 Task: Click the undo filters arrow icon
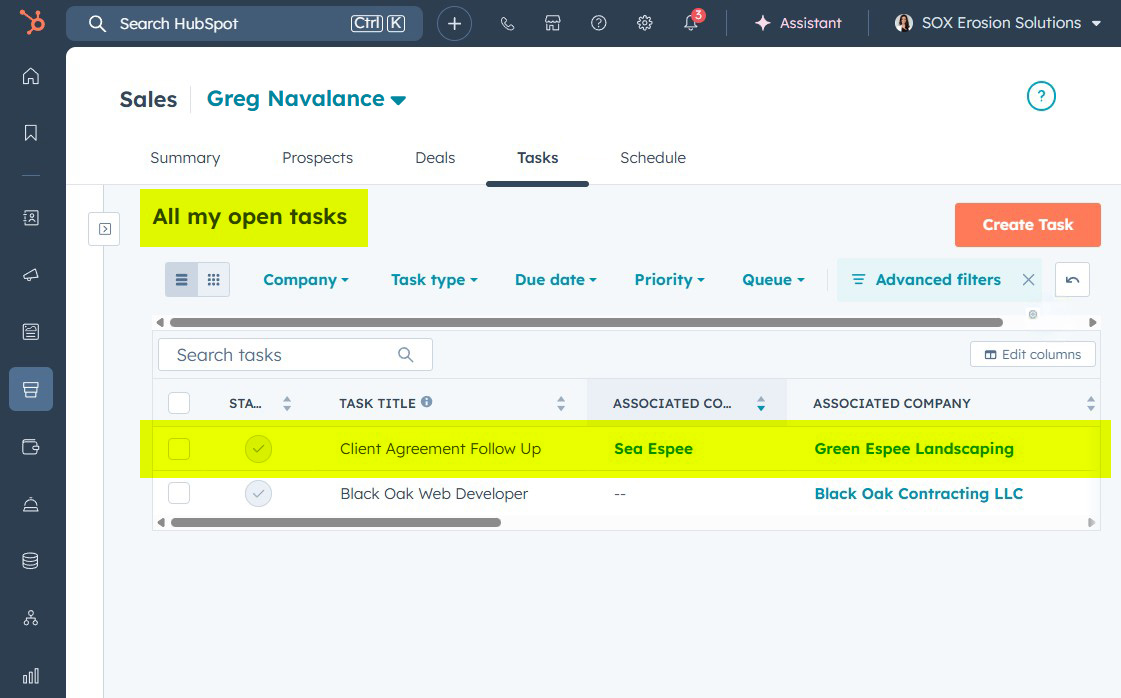(x=1072, y=280)
